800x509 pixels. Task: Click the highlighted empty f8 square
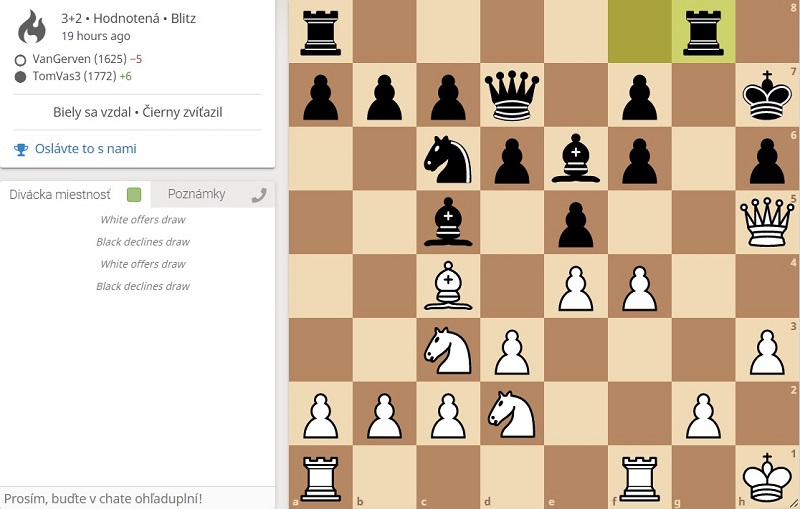tap(640, 30)
